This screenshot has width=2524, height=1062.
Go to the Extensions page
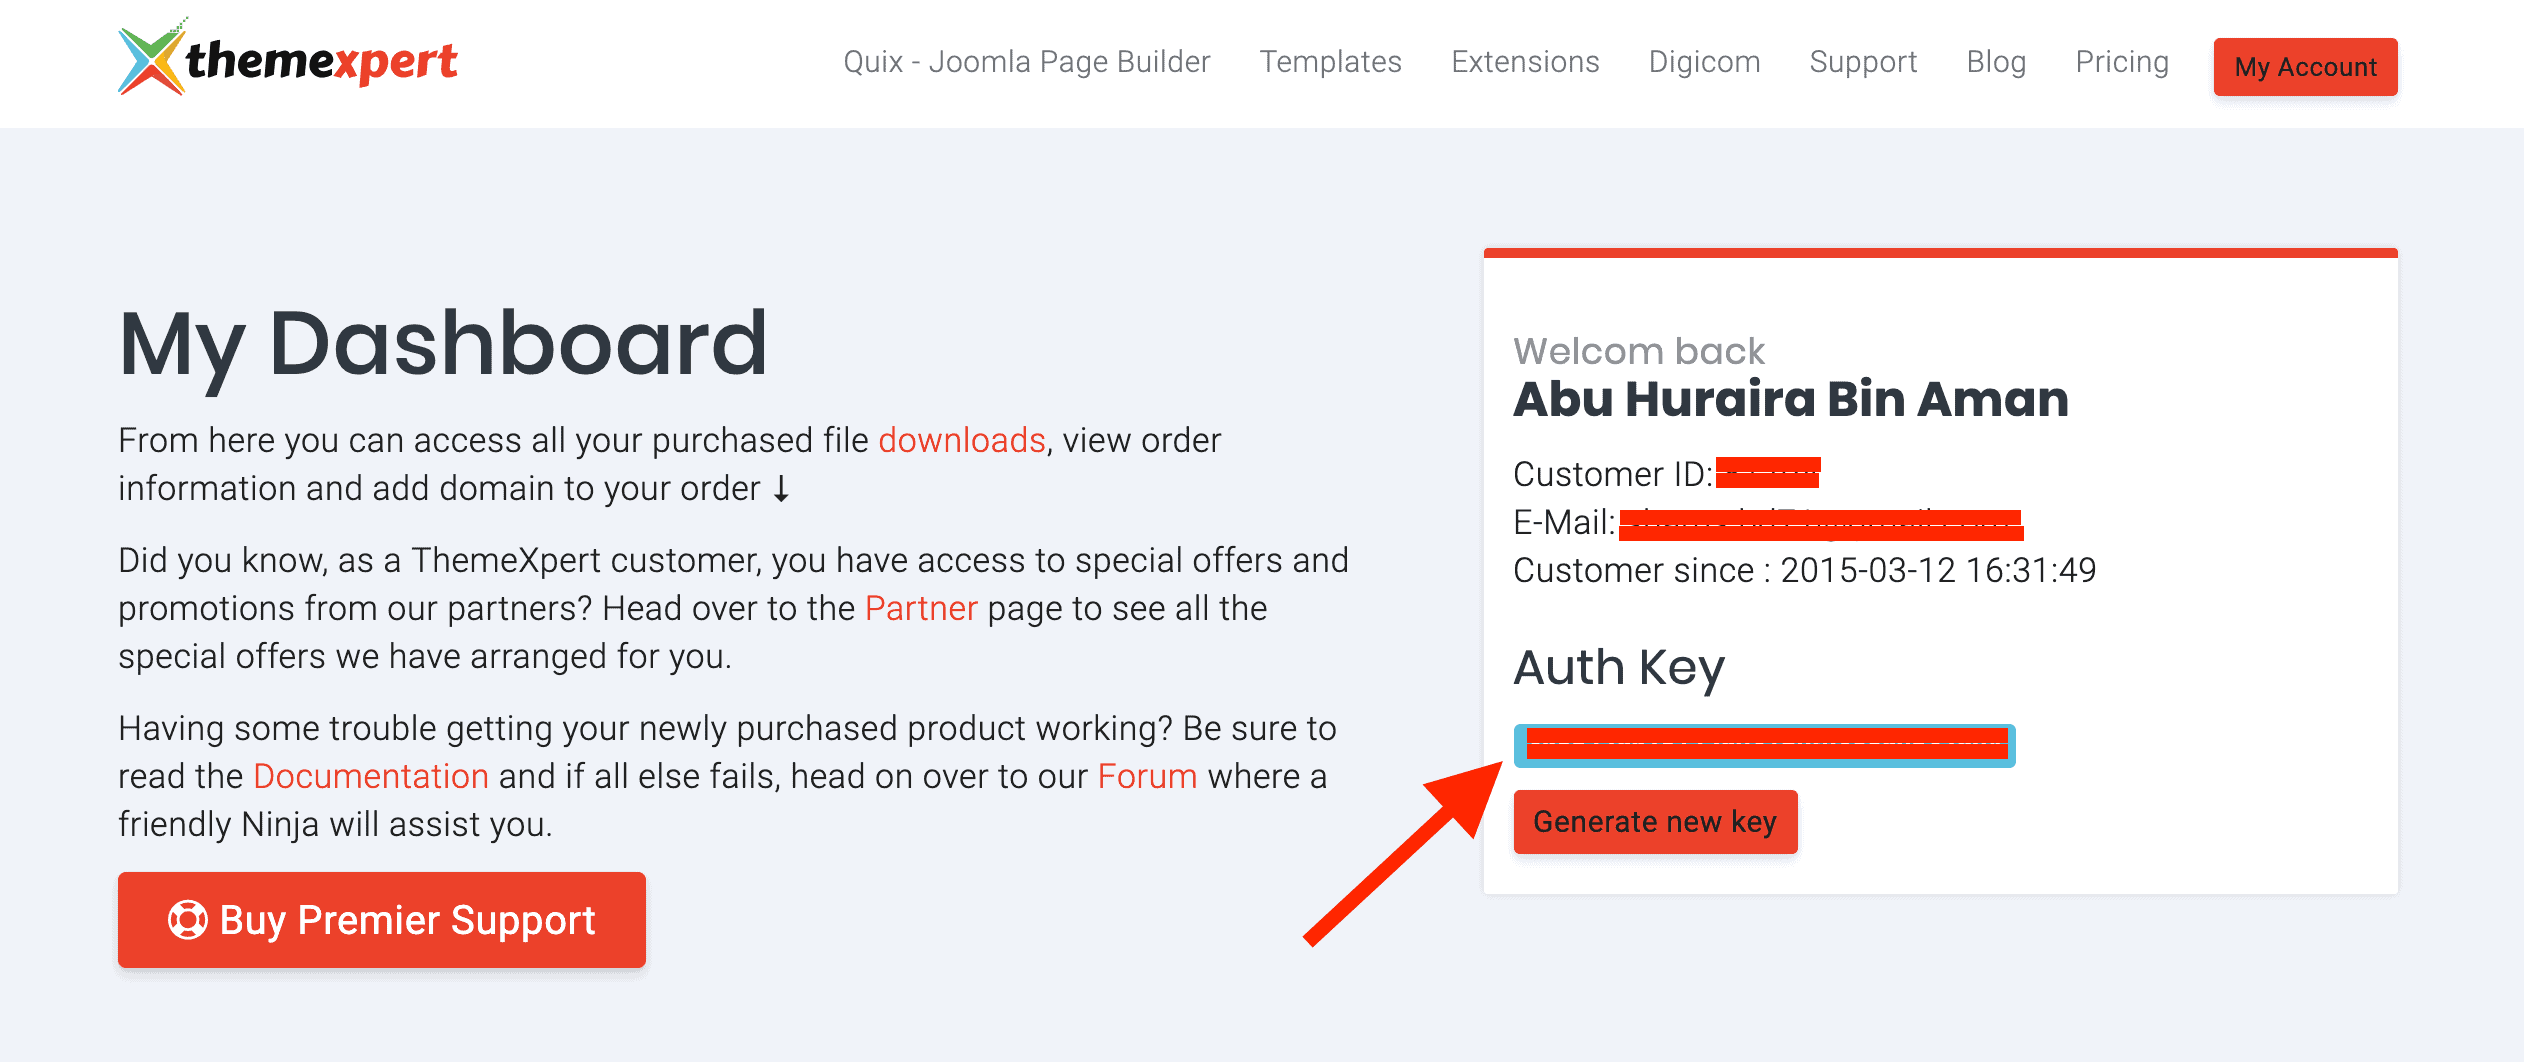tap(1525, 62)
